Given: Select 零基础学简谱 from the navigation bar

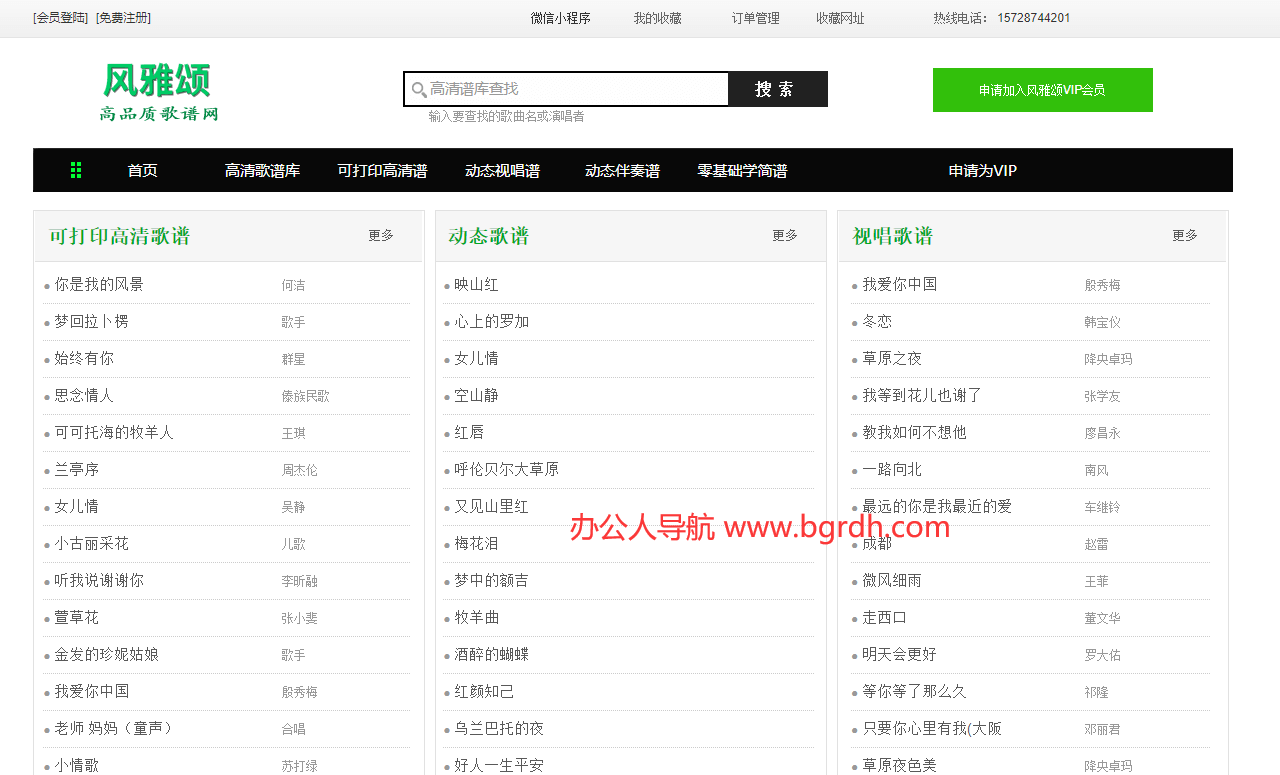Looking at the screenshot, I should [742, 171].
